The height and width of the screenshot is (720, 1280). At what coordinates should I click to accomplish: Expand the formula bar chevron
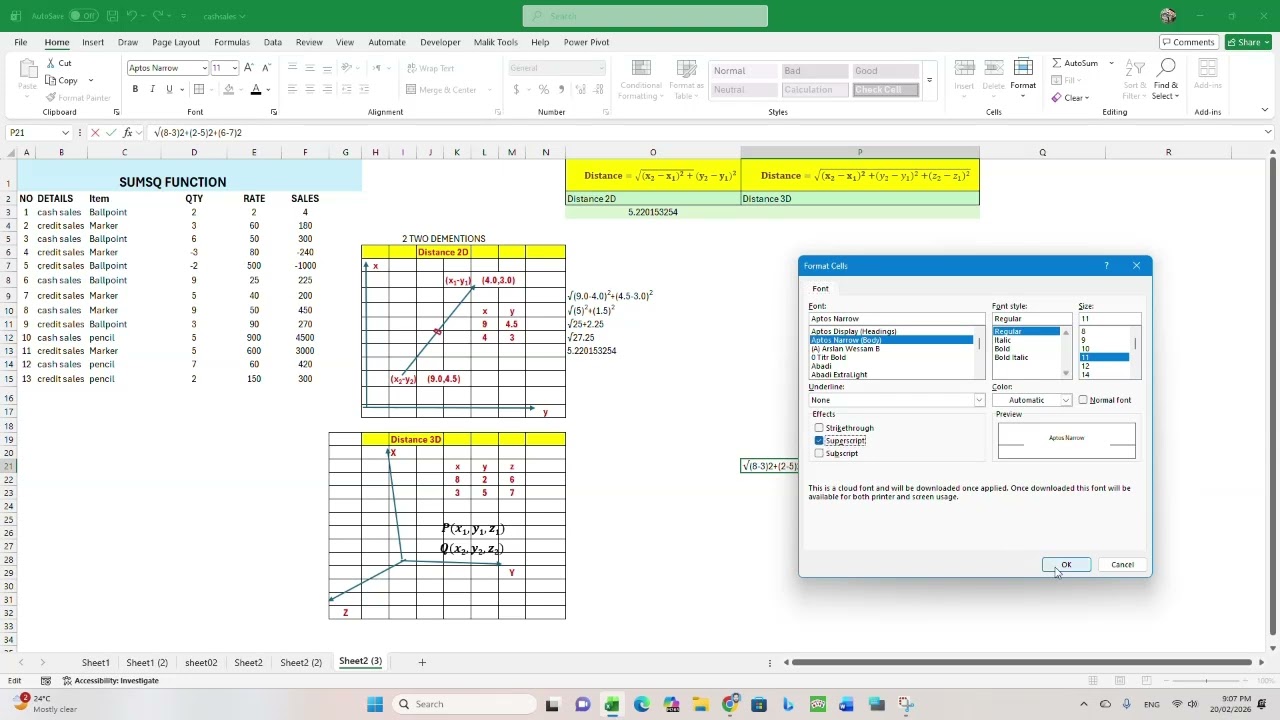[1268, 132]
